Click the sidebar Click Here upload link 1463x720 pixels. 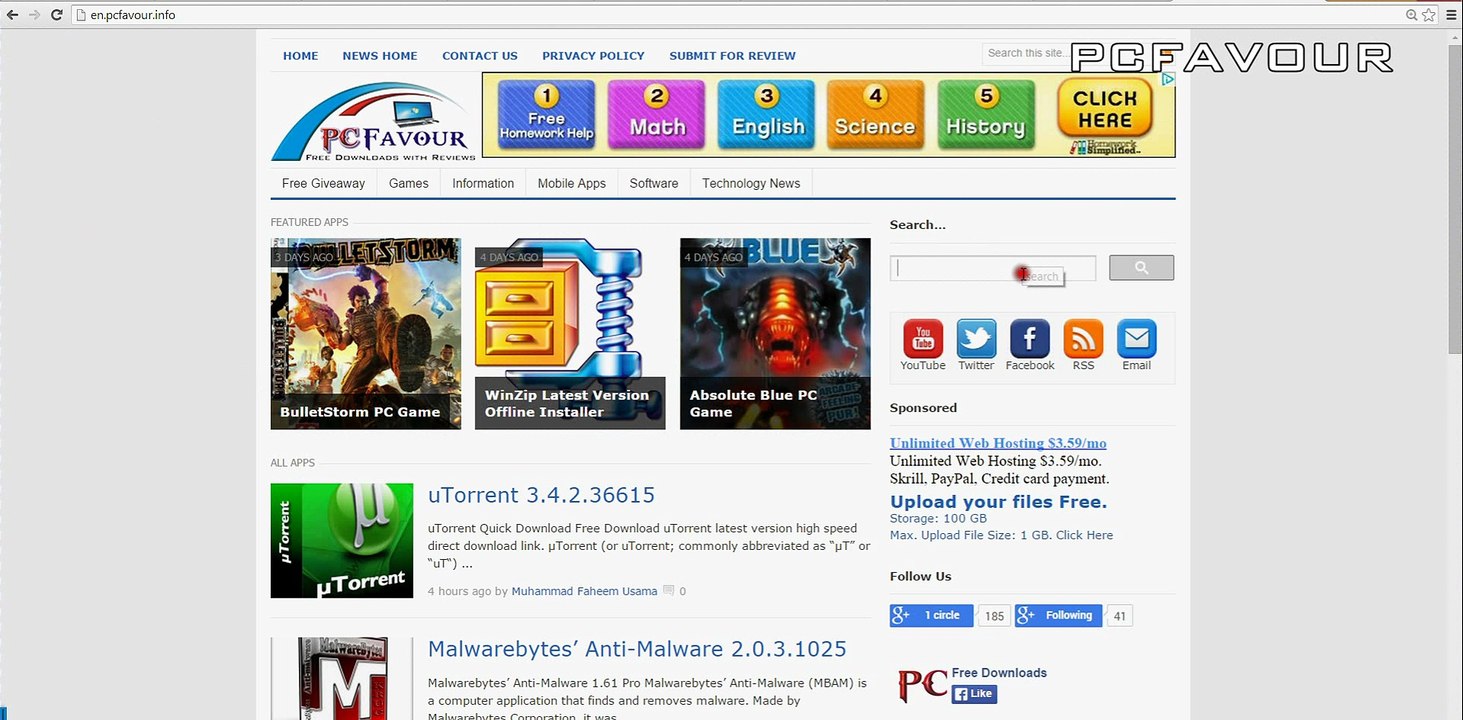[1084, 535]
